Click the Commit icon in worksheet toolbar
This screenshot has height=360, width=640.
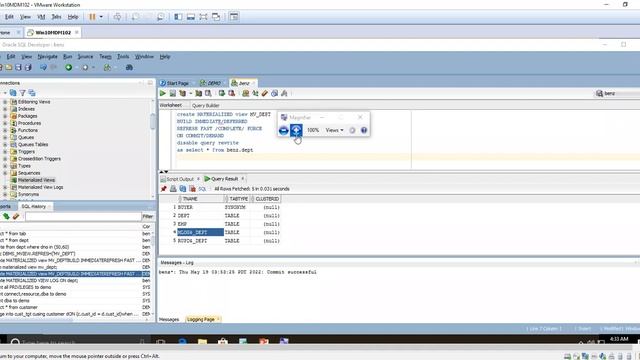[222, 93]
